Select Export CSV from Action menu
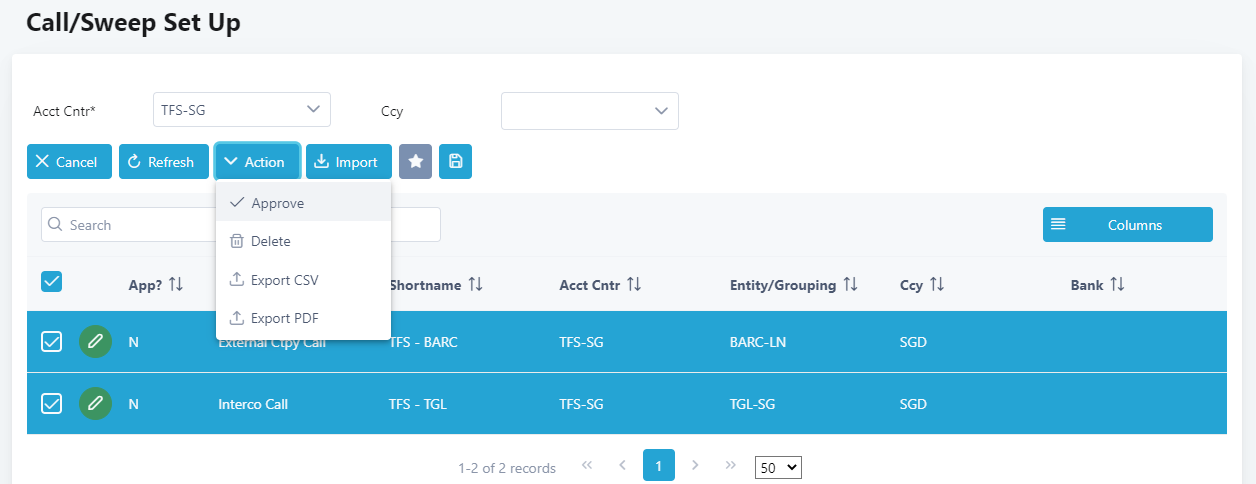Image resolution: width=1256 pixels, height=484 pixels. [284, 280]
